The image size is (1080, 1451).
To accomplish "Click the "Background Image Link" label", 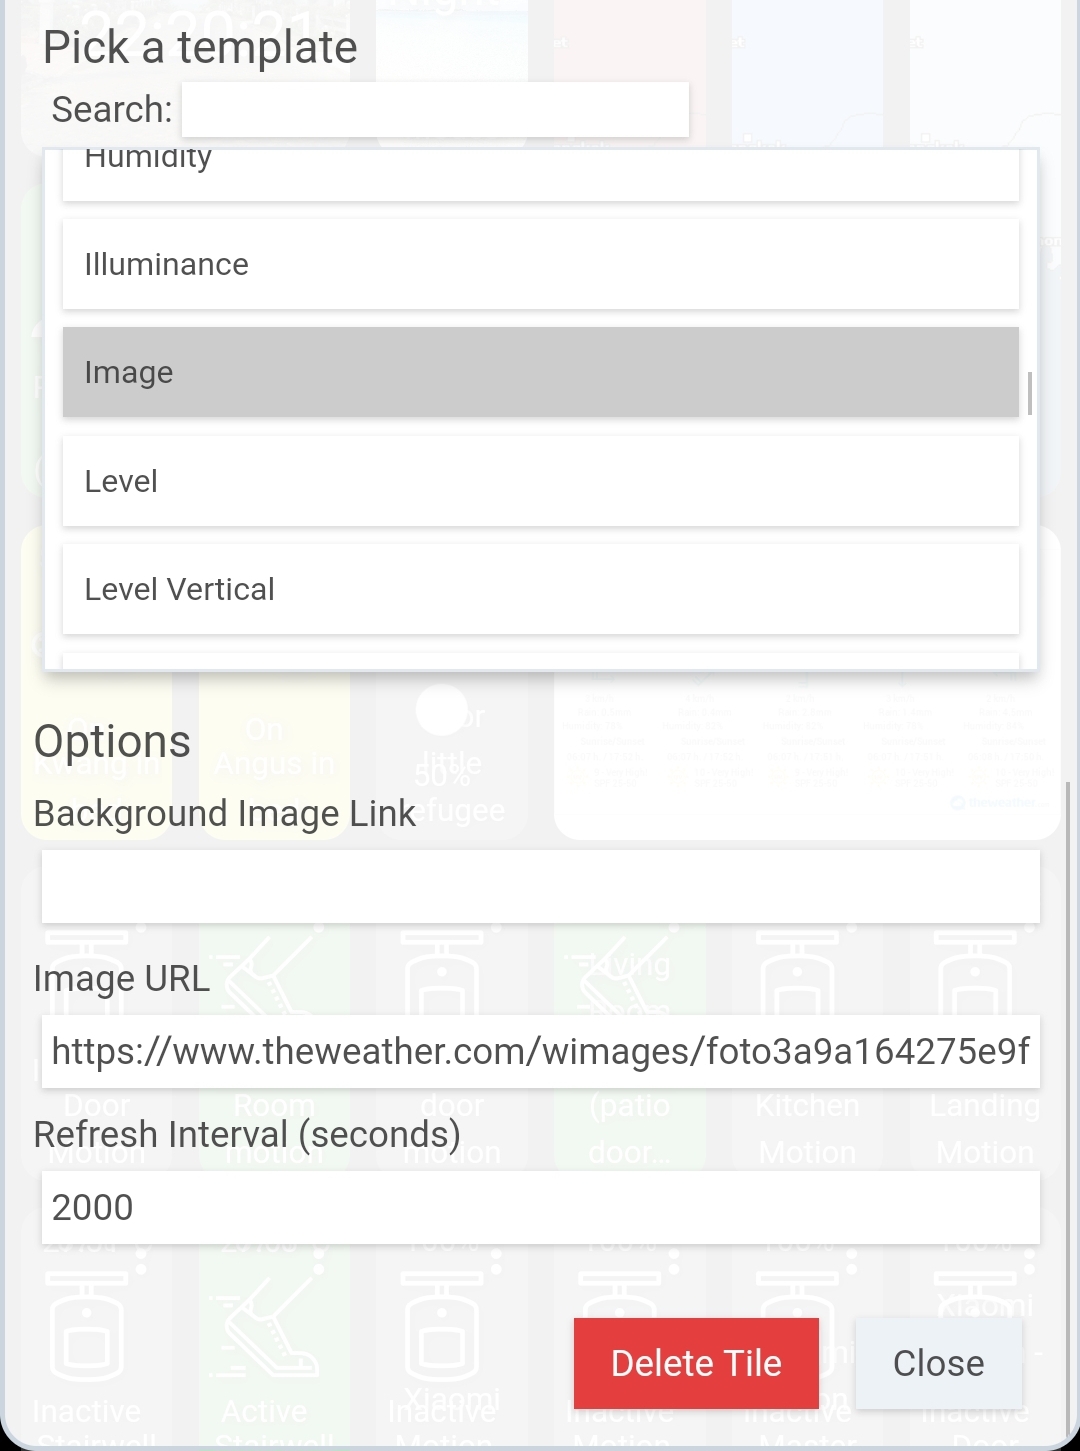I will coord(224,814).
